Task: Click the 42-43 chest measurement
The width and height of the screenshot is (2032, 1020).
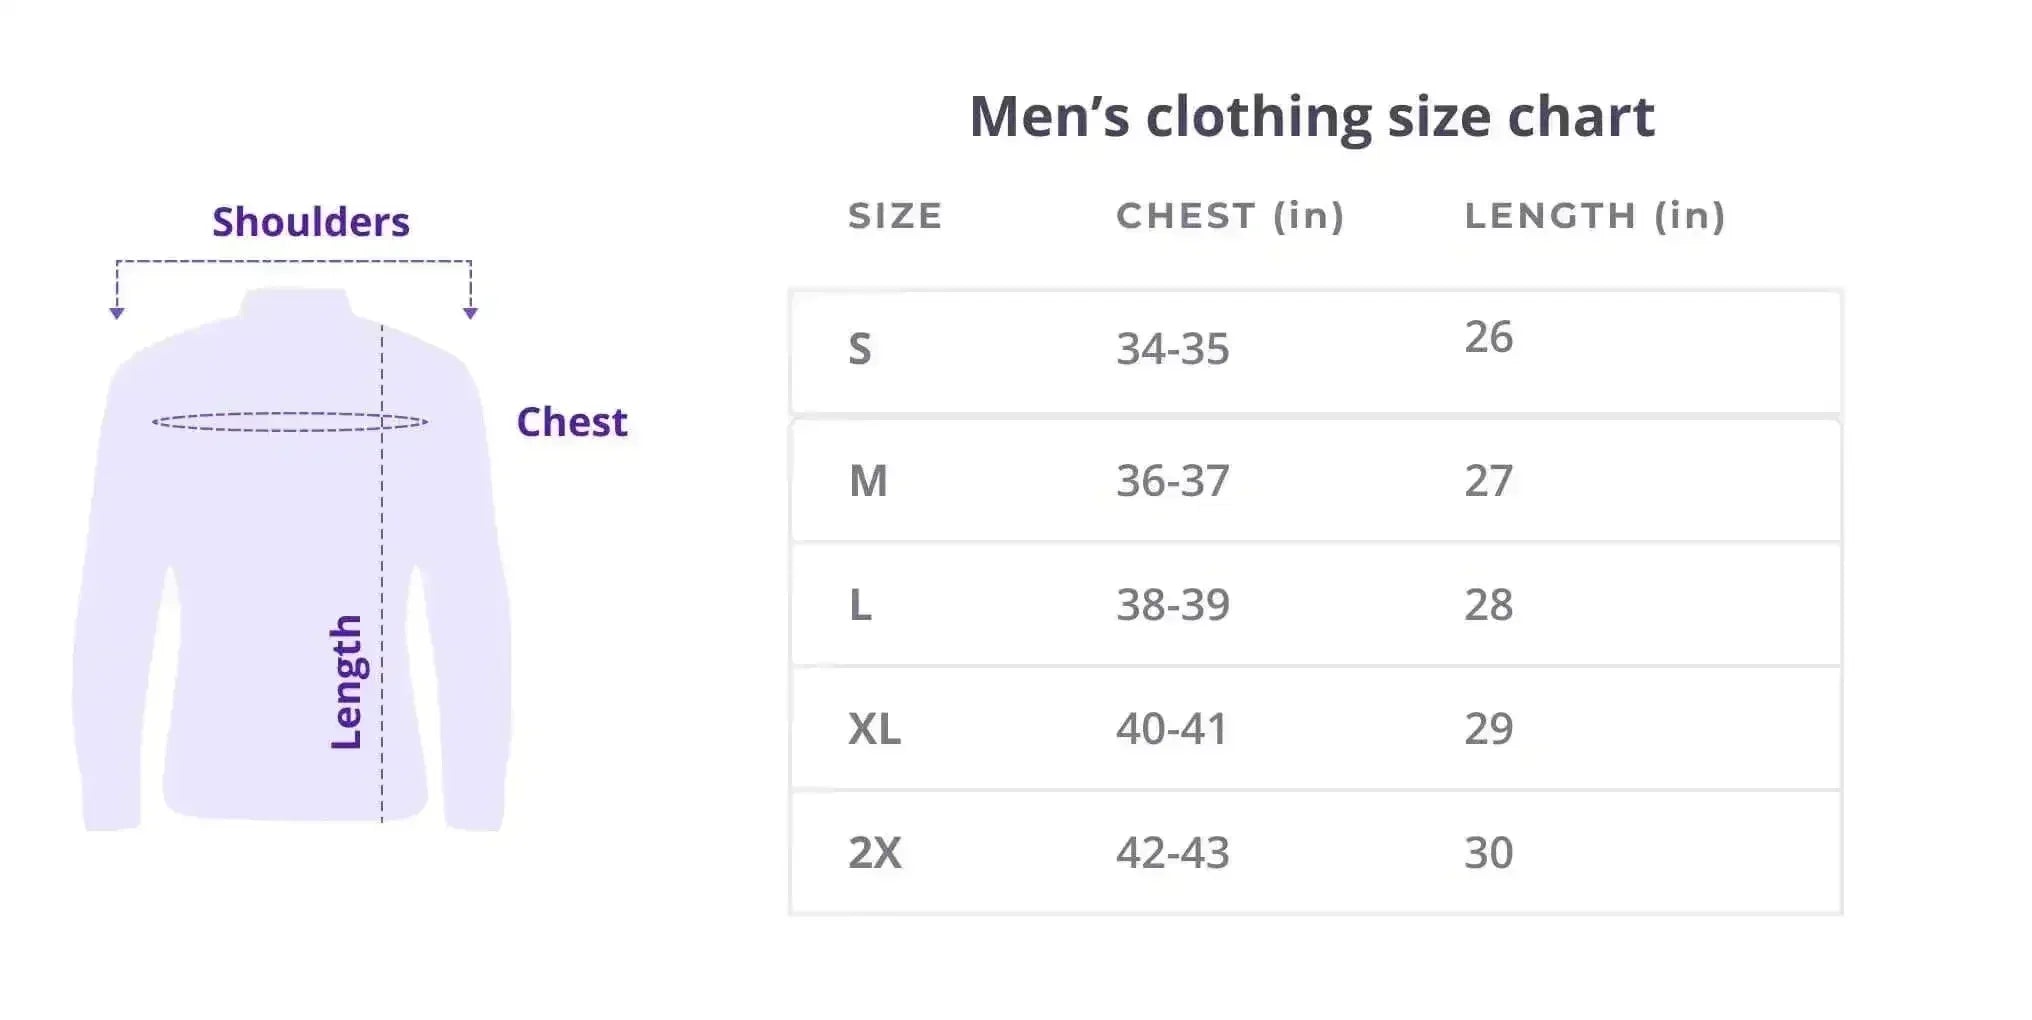Action: click(1172, 853)
